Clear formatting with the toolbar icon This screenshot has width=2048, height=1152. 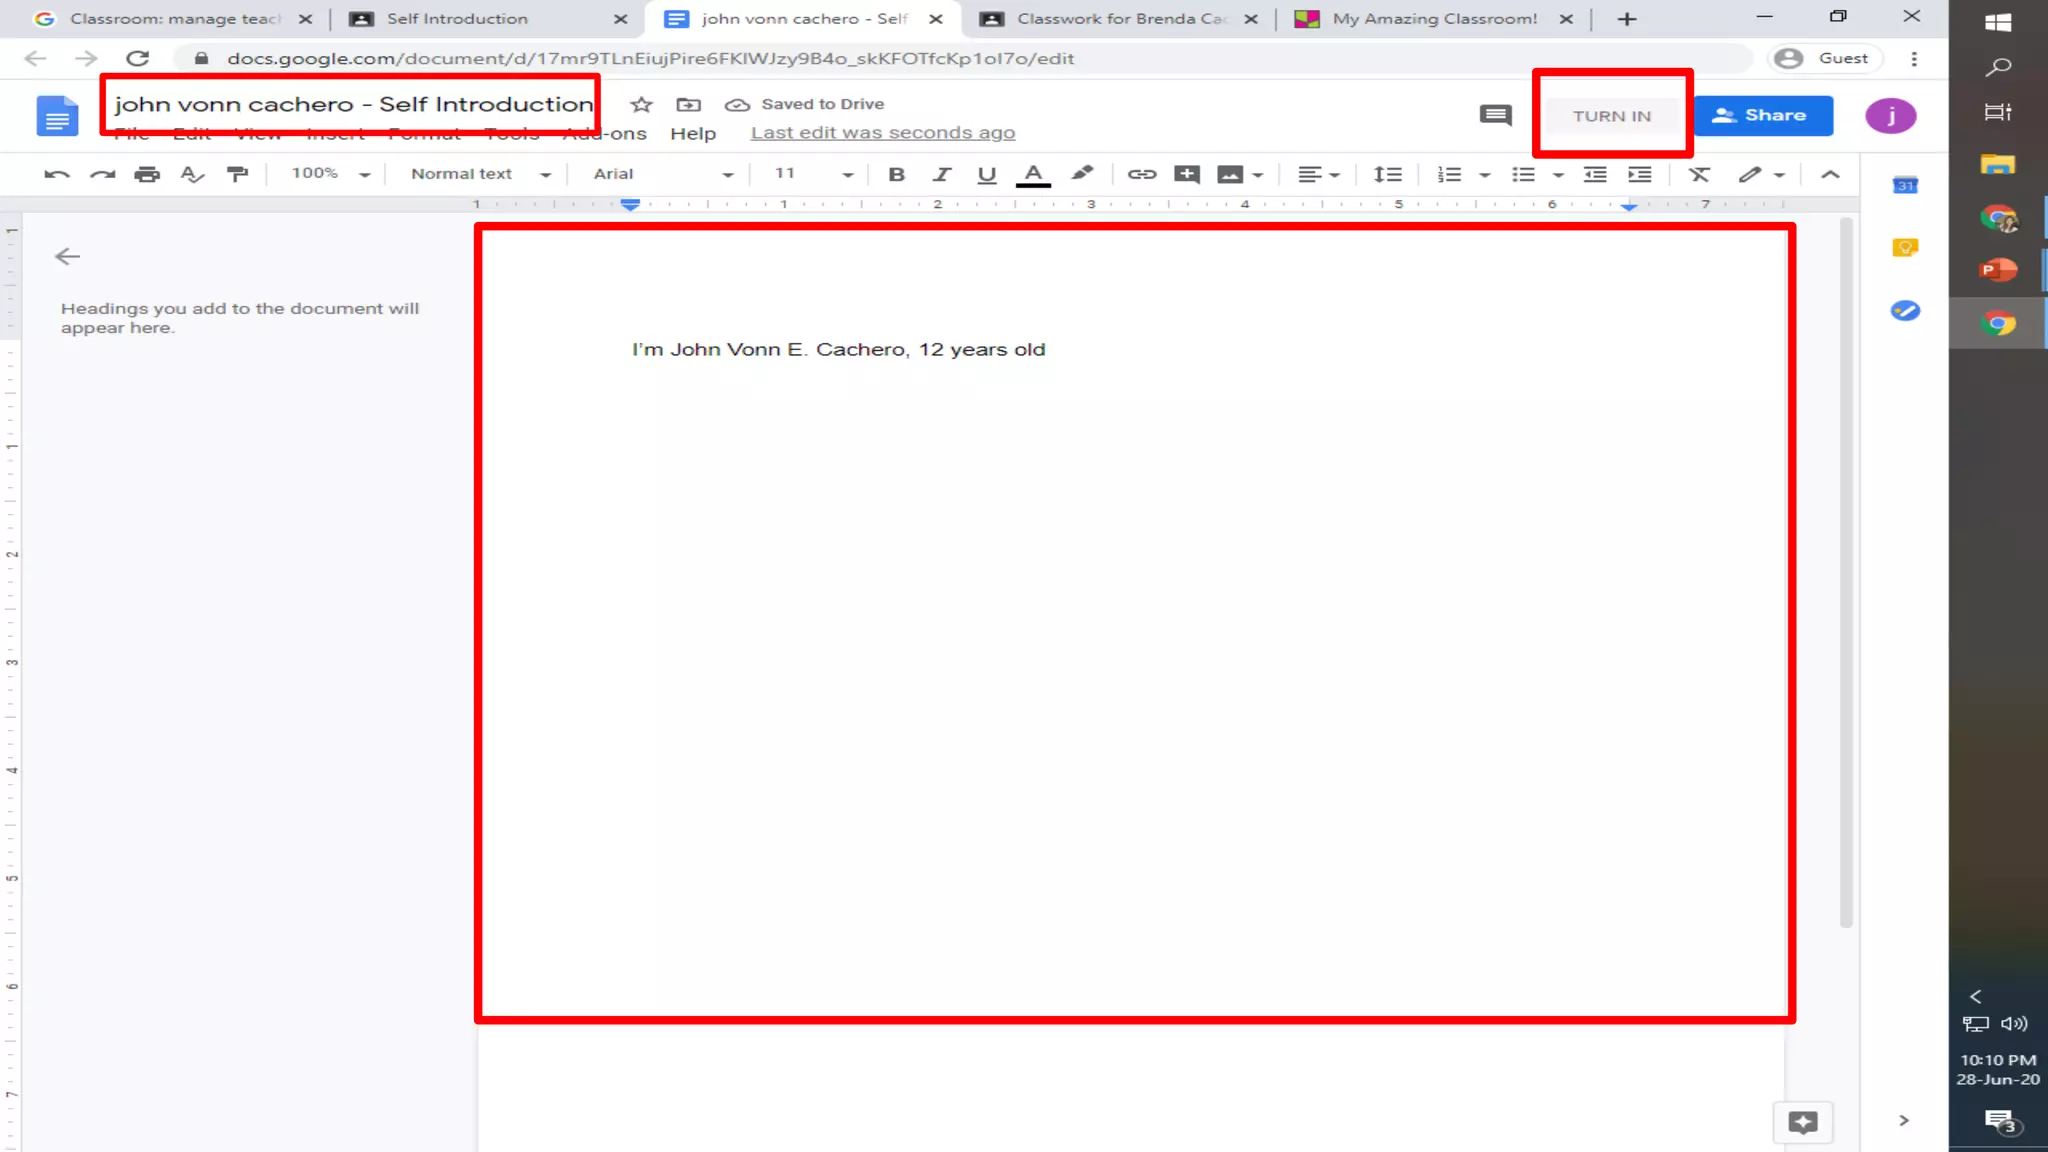pos(1699,174)
